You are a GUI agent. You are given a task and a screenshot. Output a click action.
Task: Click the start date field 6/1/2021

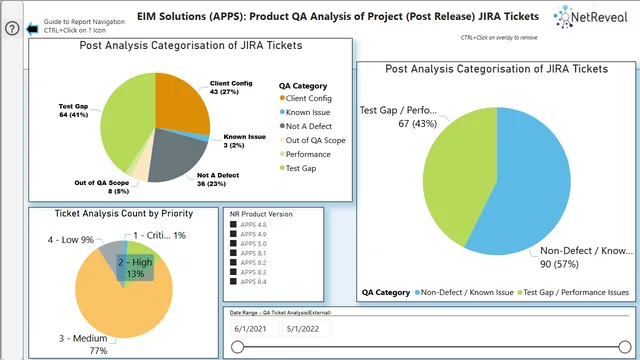coord(254,329)
